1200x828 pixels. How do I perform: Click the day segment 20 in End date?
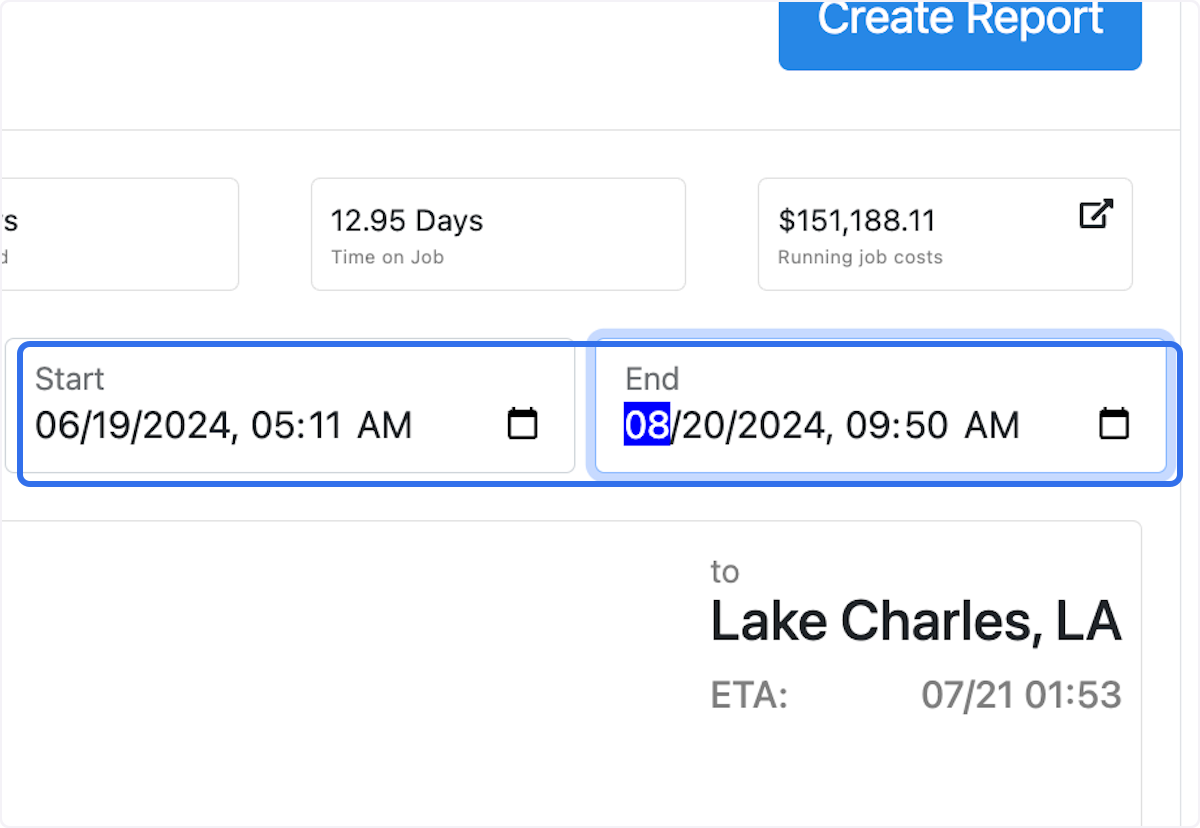click(x=700, y=426)
